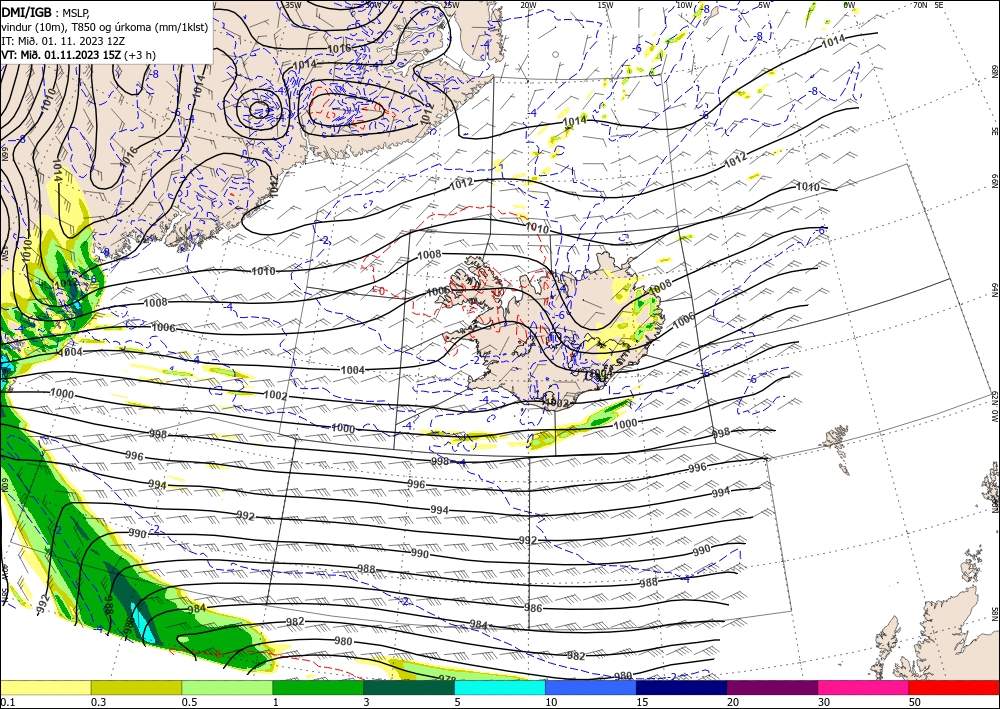The width and height of the screenshot is (1000, 709).
Task: Select the pink 30–50 legend swatch
Action: point(863,687)
